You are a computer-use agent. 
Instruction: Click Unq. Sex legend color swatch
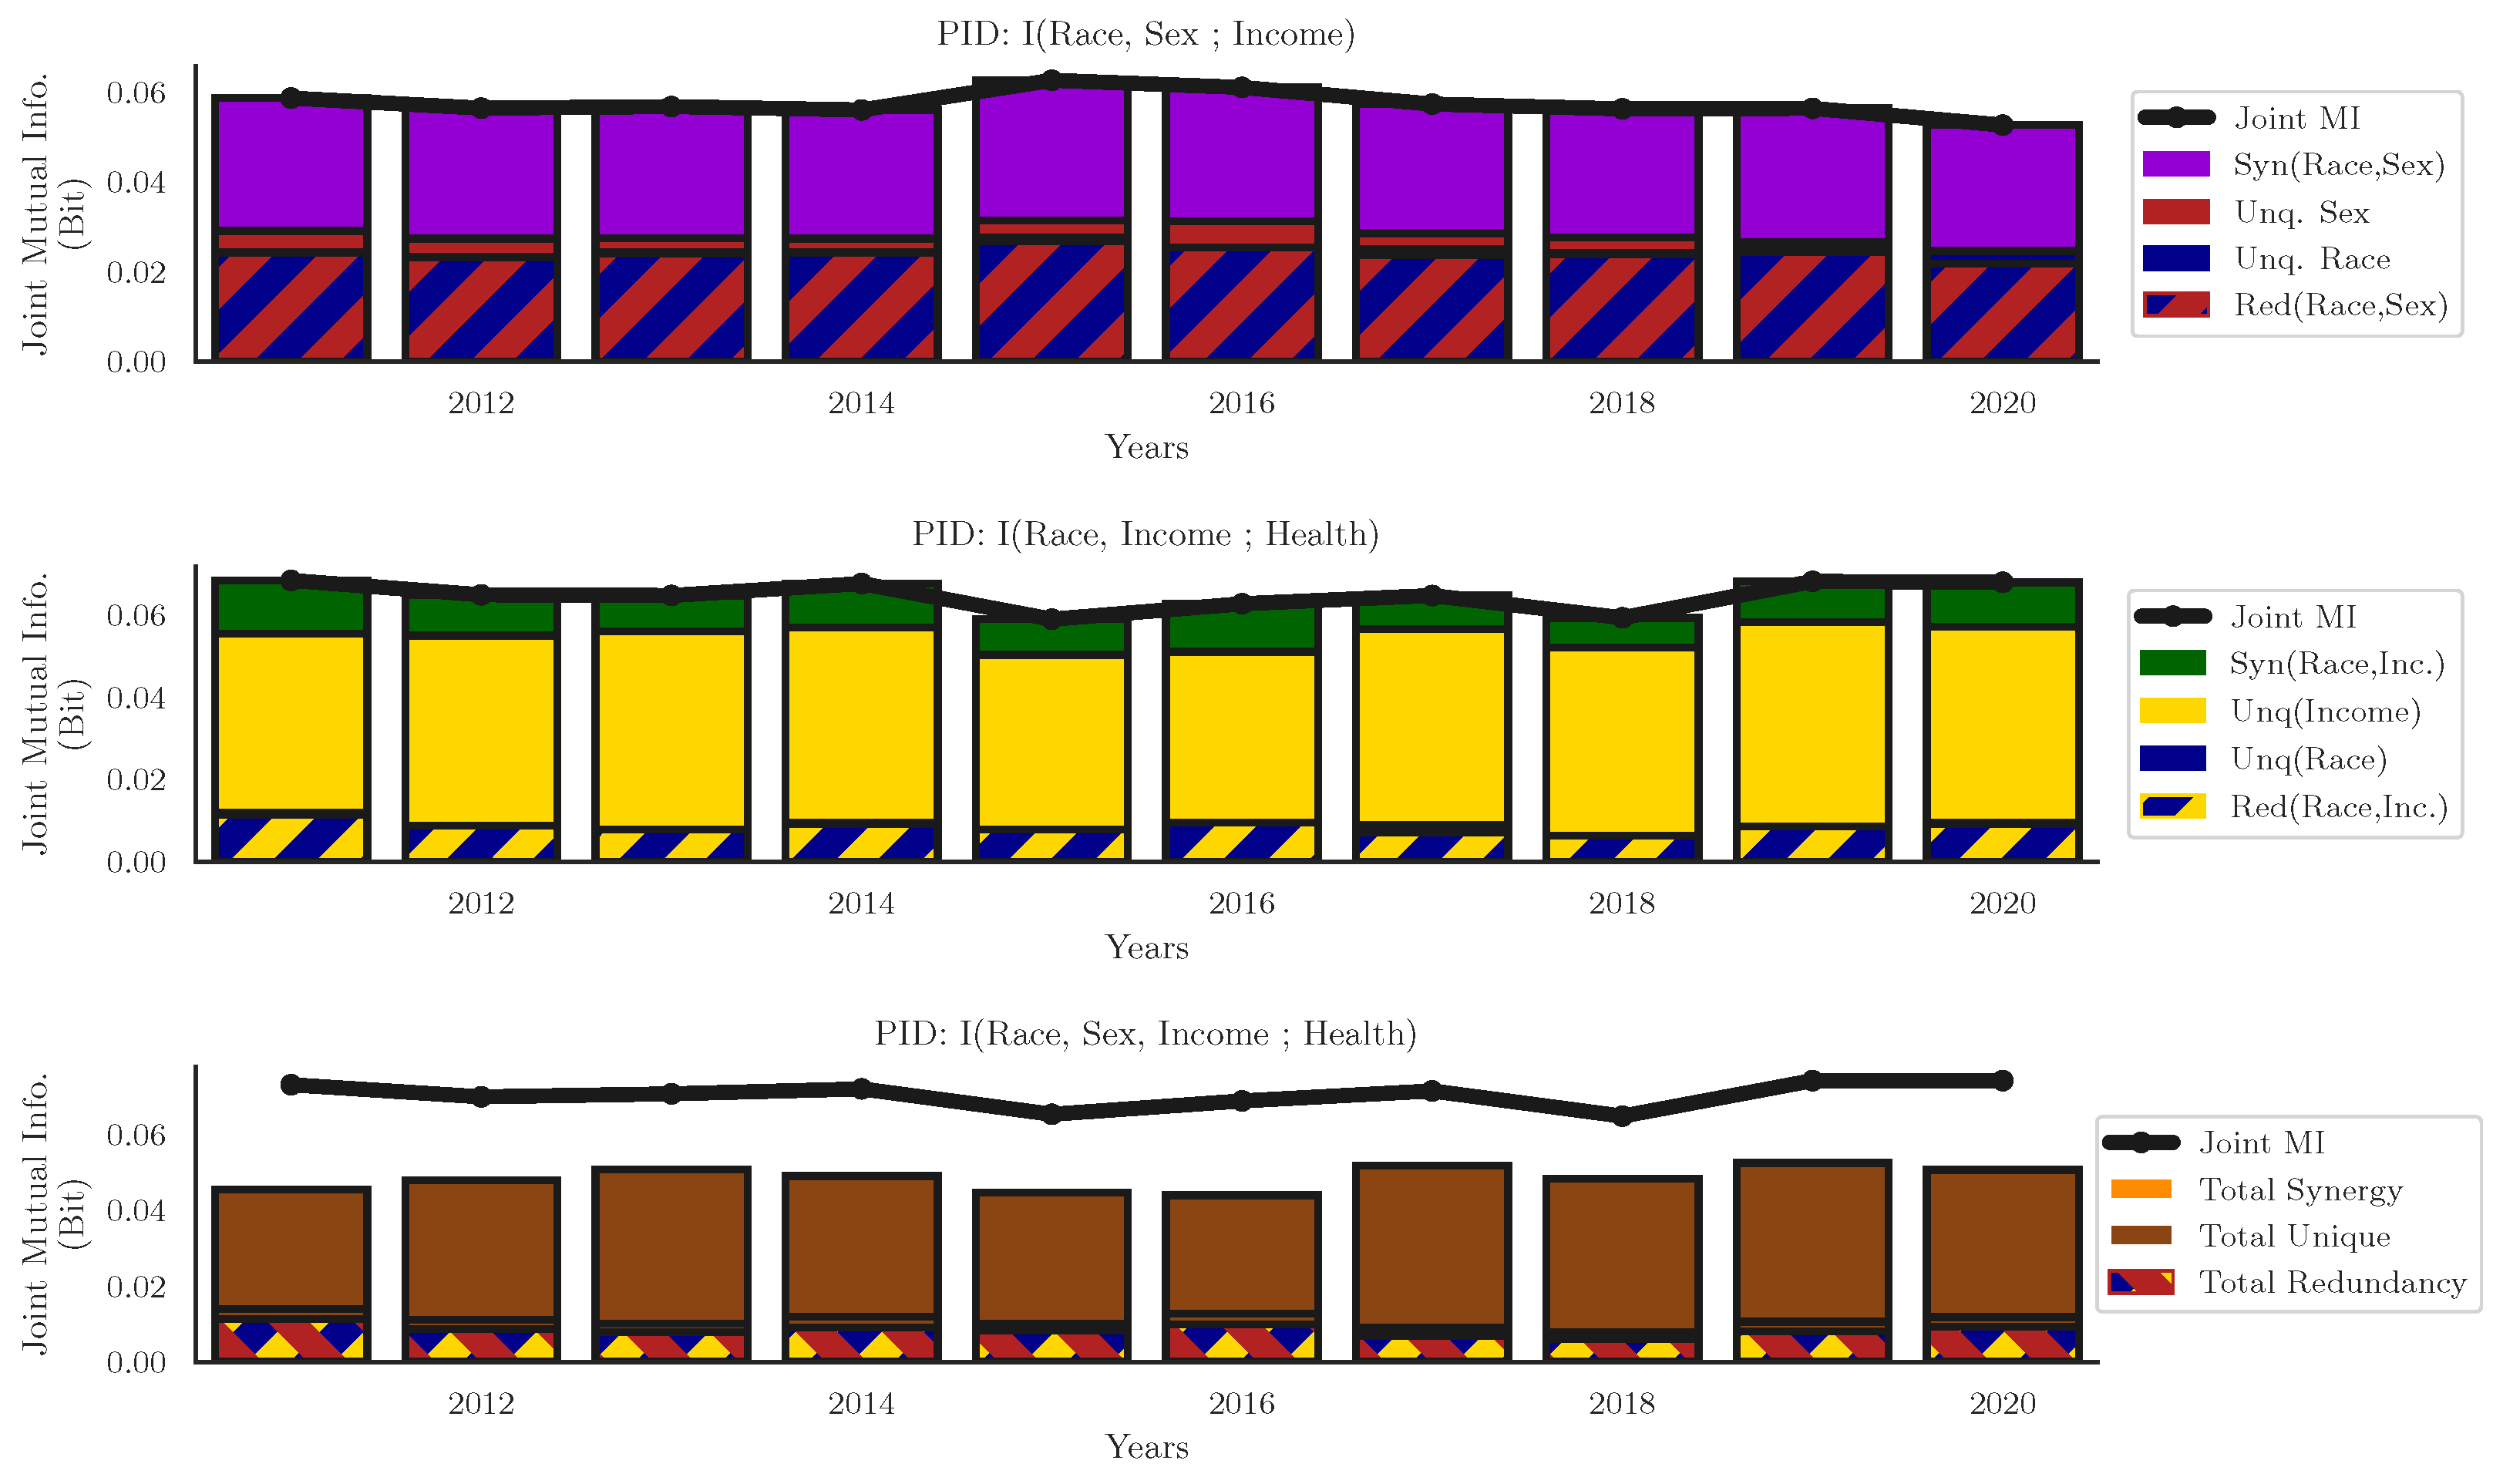pyautogui.click(x=2175, y=207)
